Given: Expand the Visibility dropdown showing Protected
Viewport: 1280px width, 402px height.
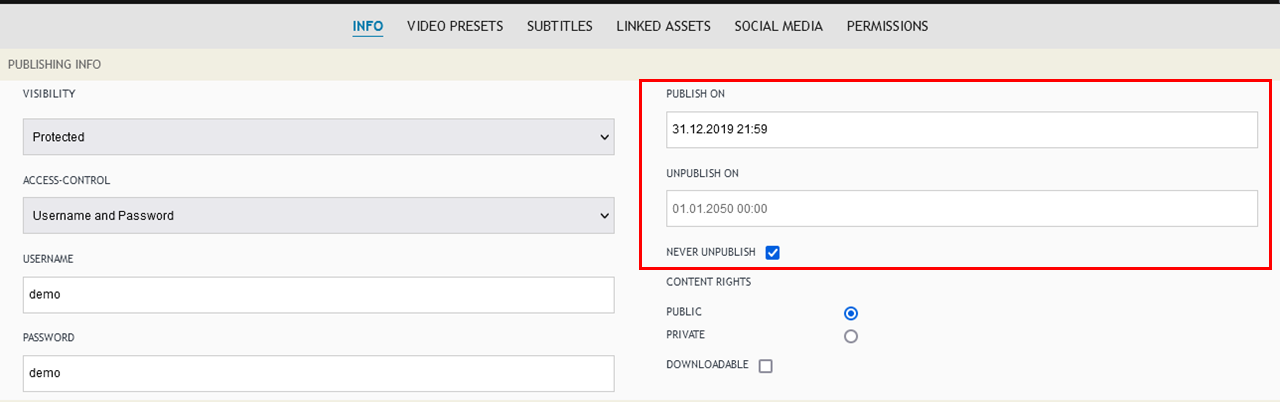Looking at the screenshot, I should [318, 137].
